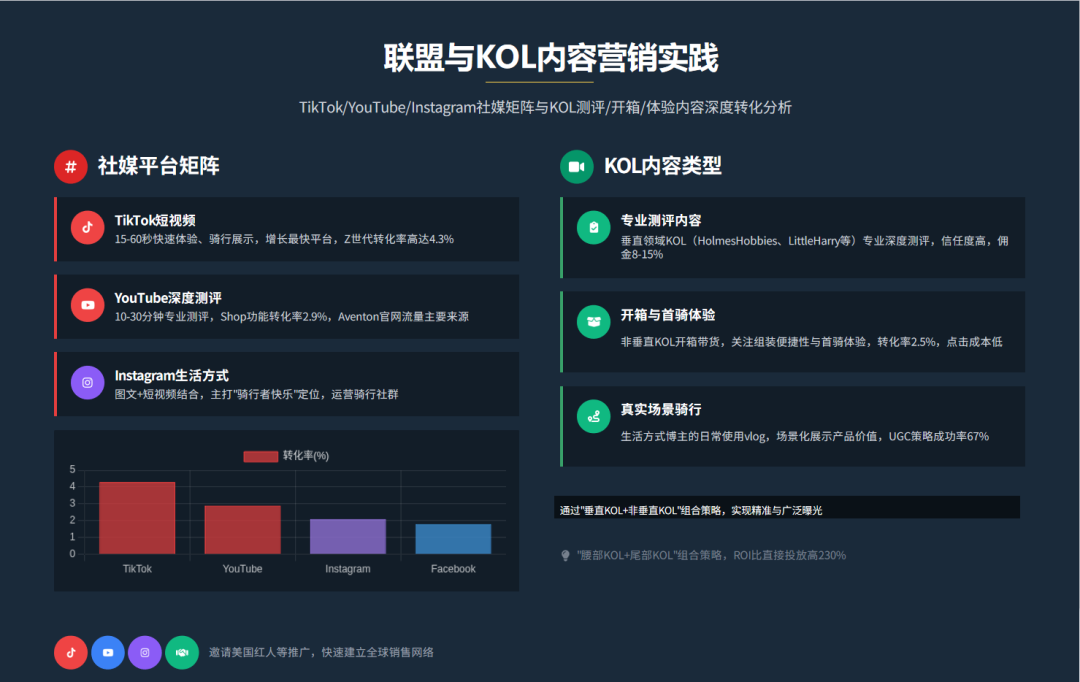Image resolution: width=1080 pixels, height=682 pixels.
Task: Click the route icon in 真实场景骑行 card
Action: (x=594, y=416)
